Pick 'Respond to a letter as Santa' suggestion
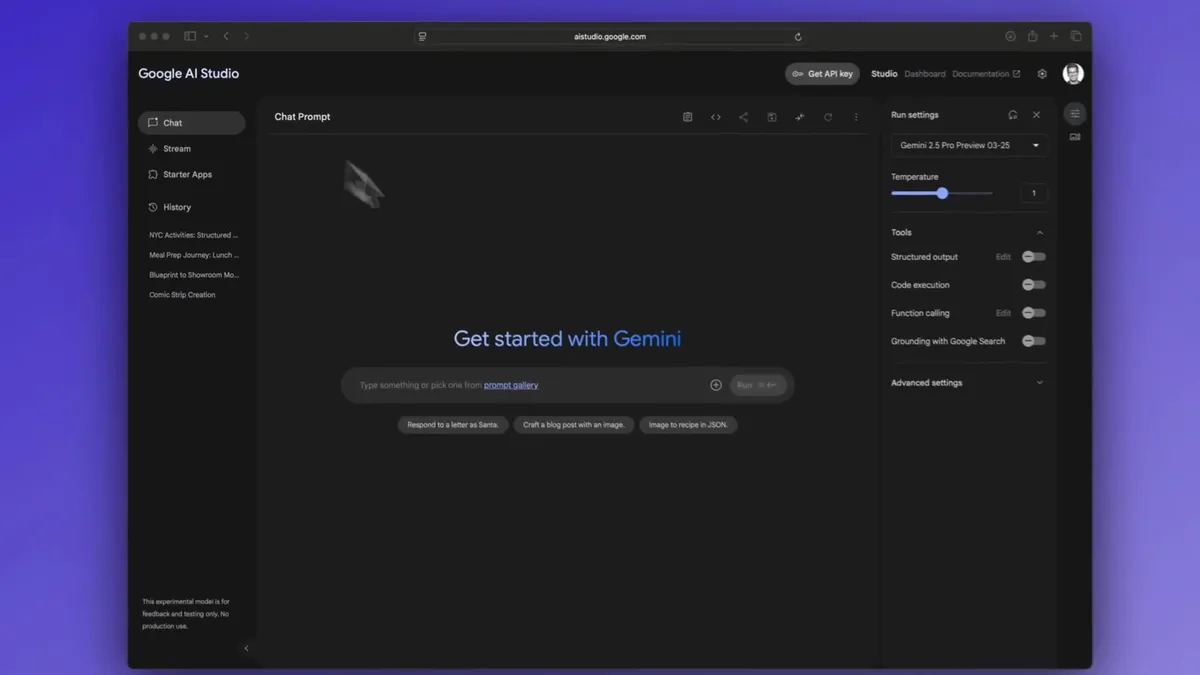 (453, 425)
